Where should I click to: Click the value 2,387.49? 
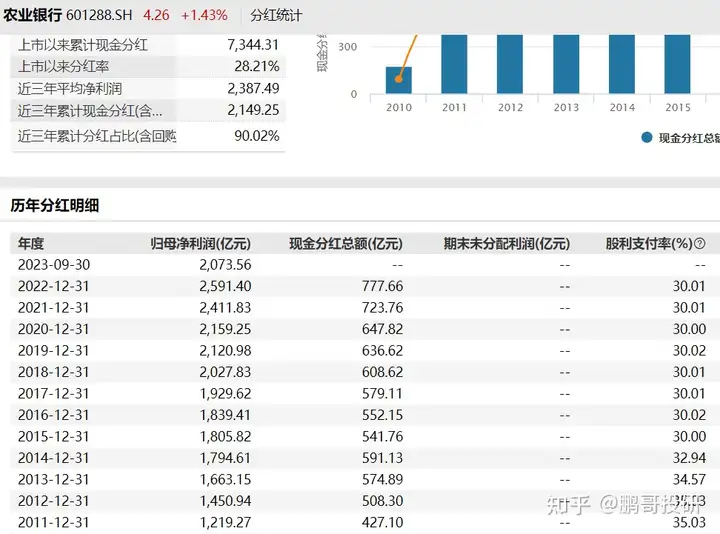point(253,89)
